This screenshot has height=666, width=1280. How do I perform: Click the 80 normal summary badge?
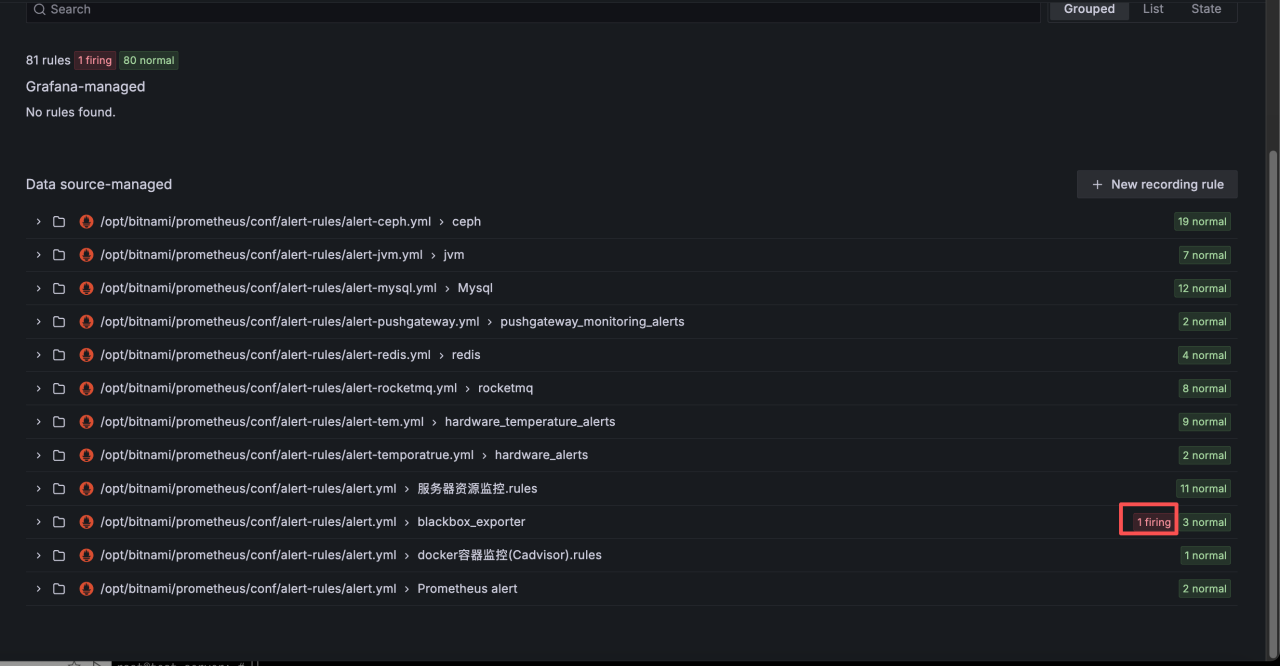point(149,61)
